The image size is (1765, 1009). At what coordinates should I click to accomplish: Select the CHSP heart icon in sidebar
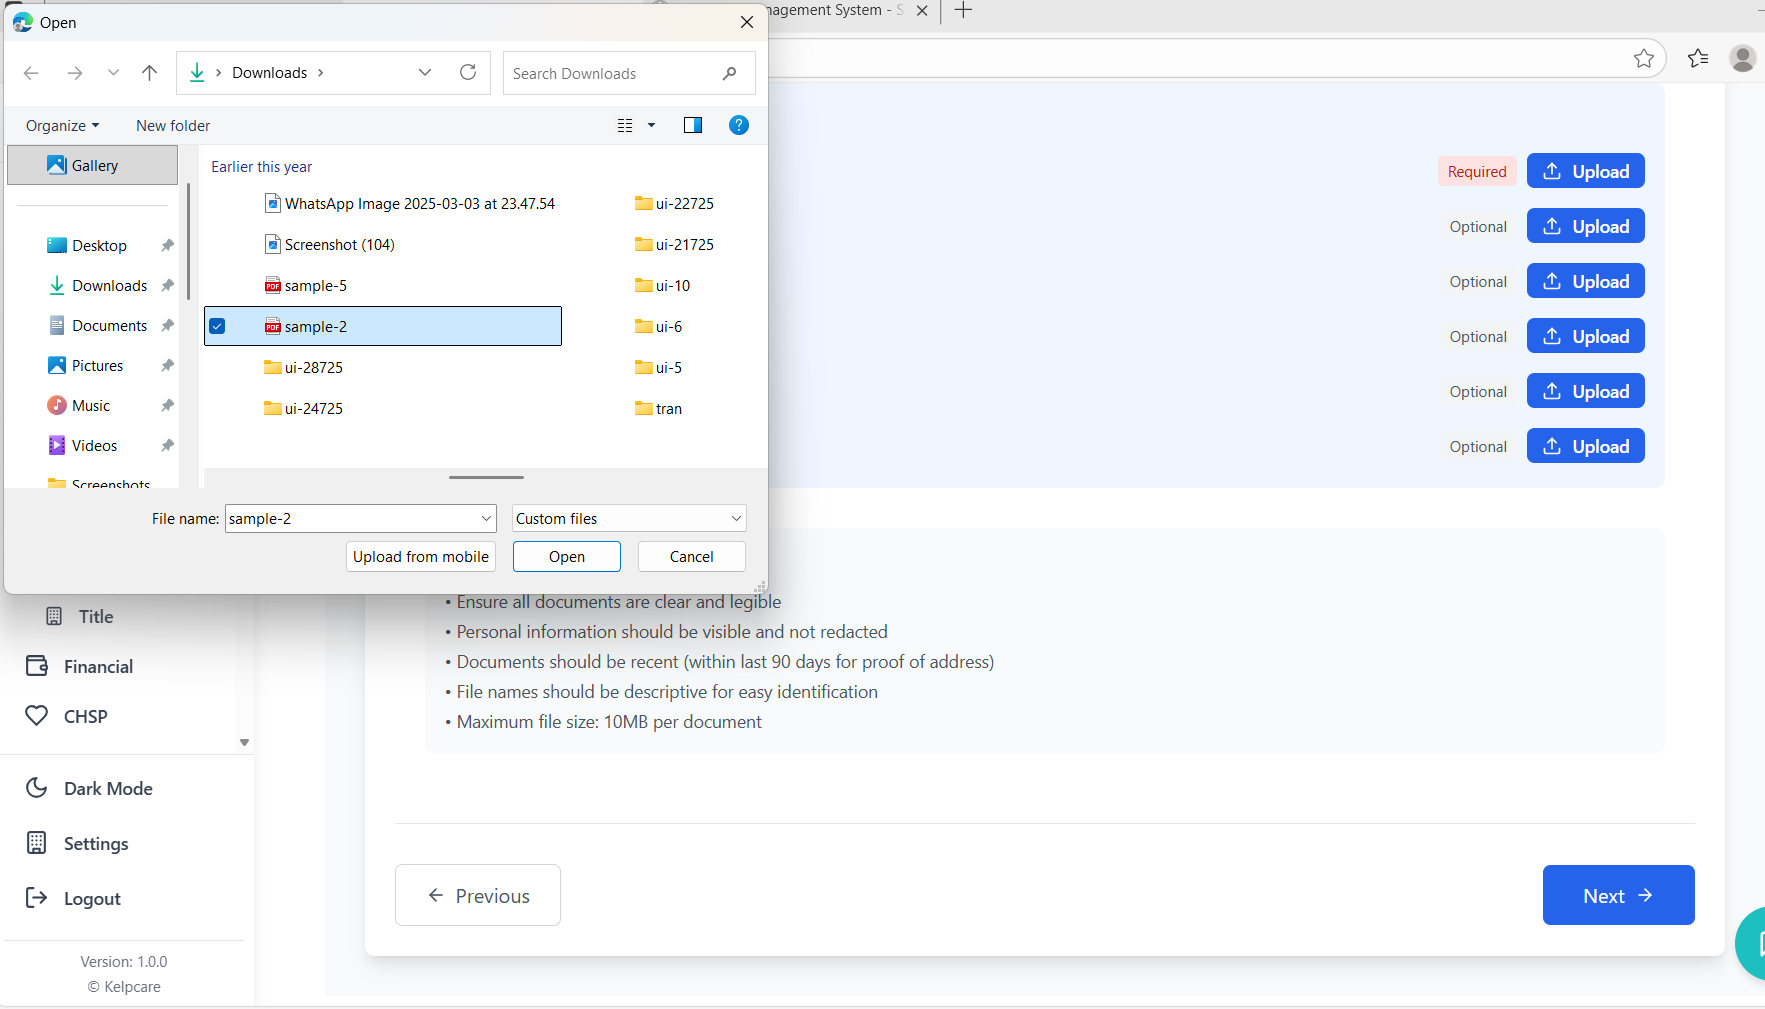37,715
